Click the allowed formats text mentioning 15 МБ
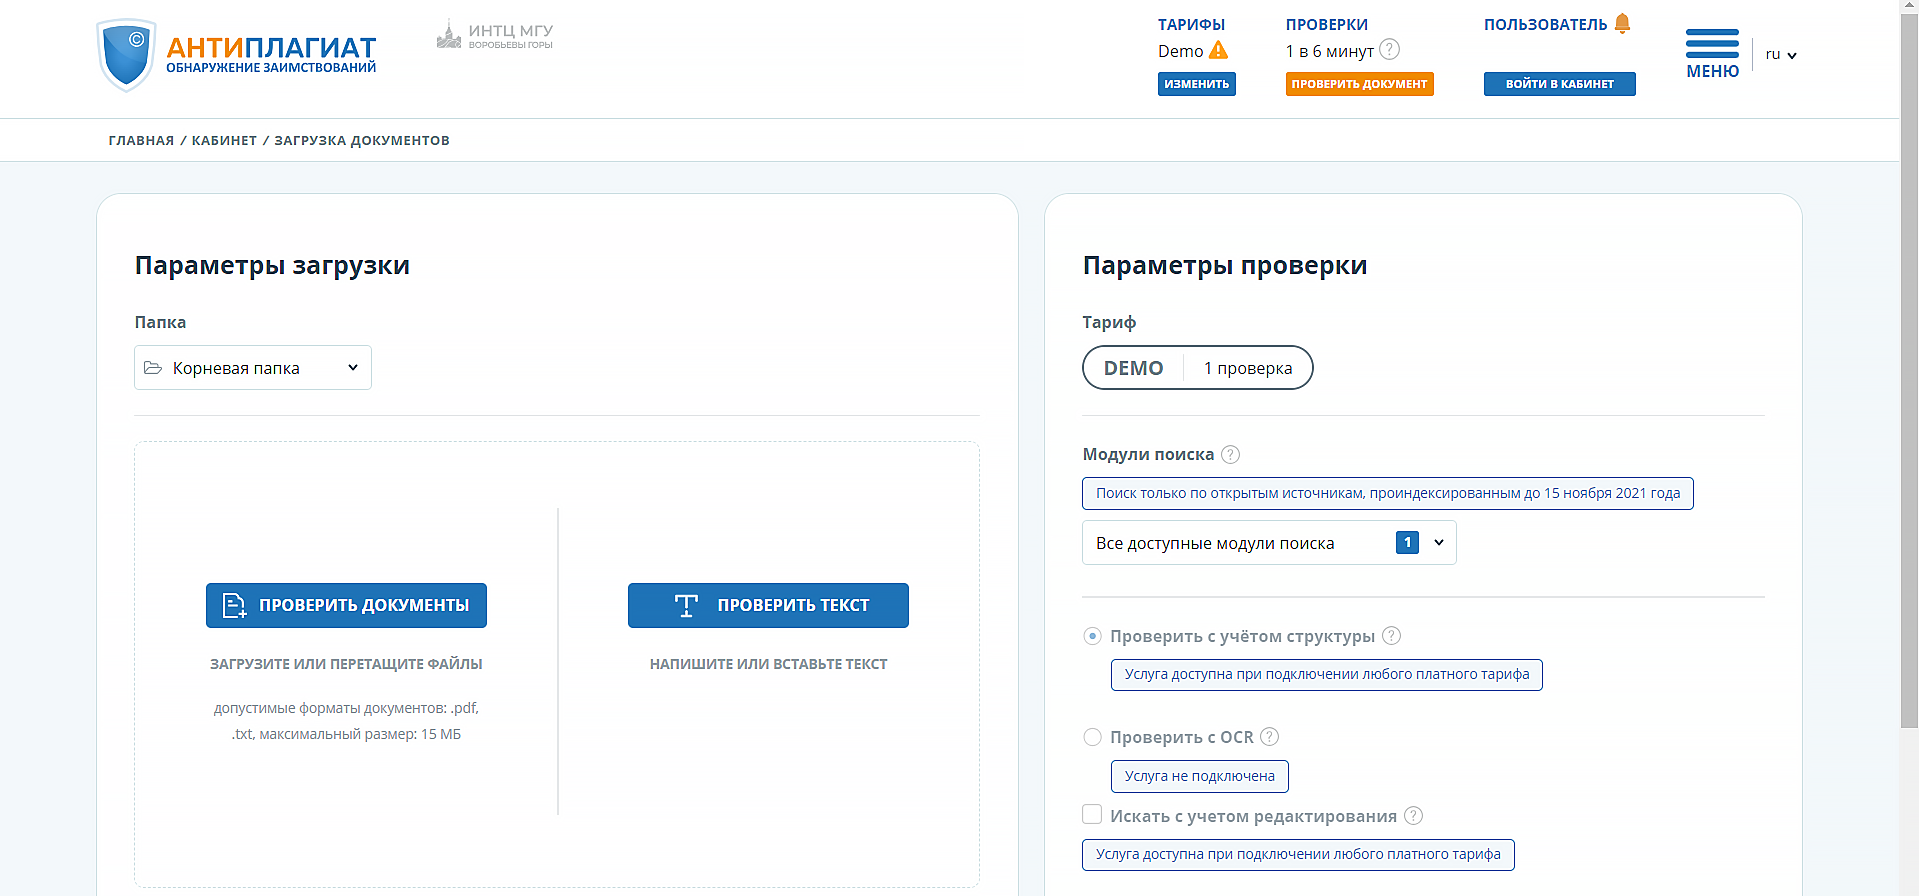The image size is (1919, 896). click(346, 721)
